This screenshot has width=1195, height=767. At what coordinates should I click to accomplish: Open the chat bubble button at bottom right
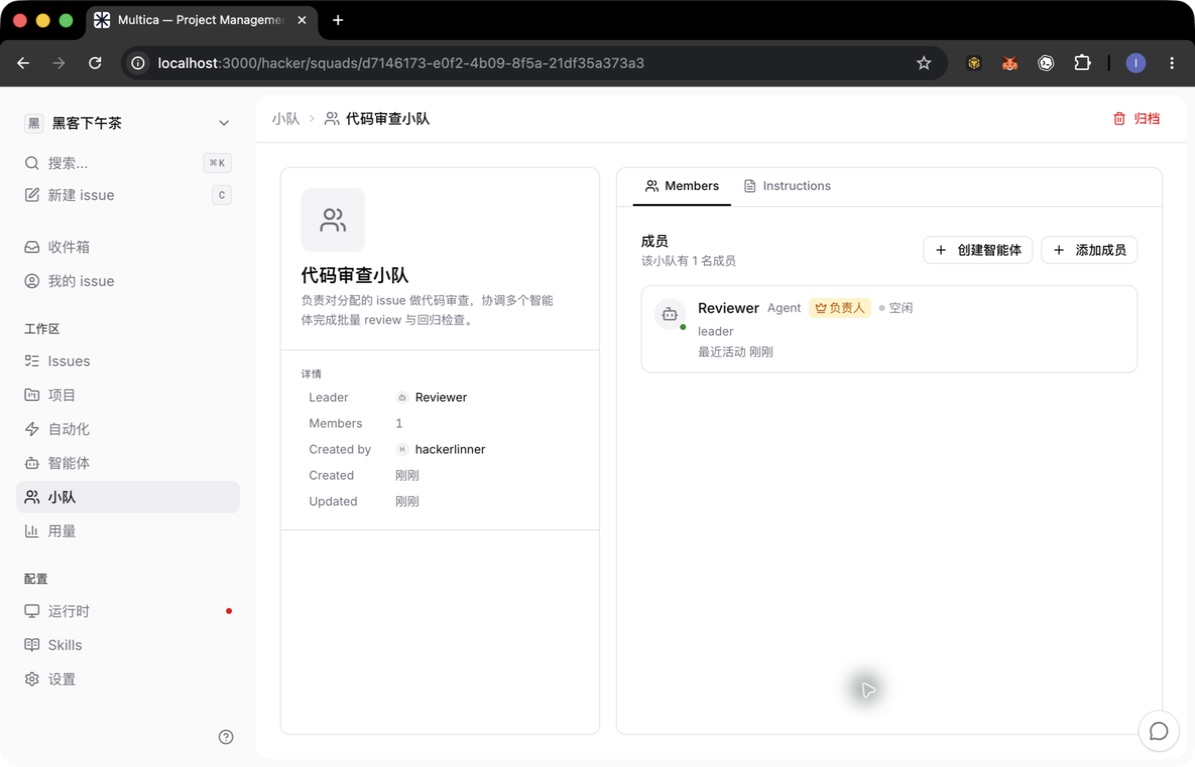point(1158,731)
